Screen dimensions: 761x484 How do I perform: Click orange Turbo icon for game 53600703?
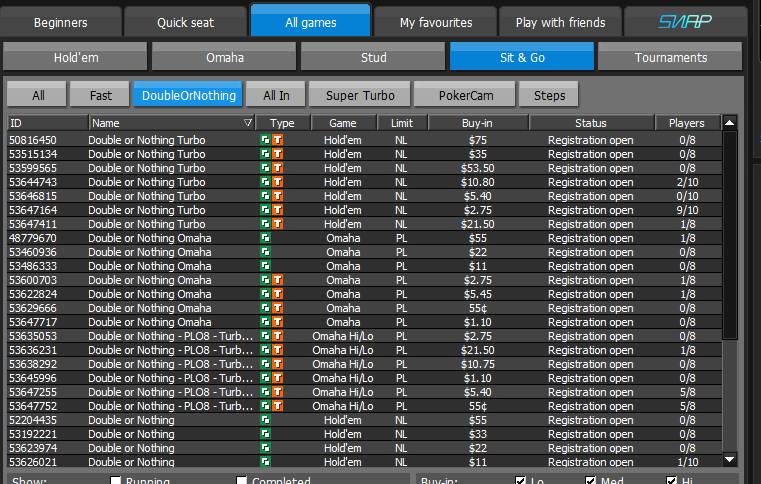tap(277, 280)
